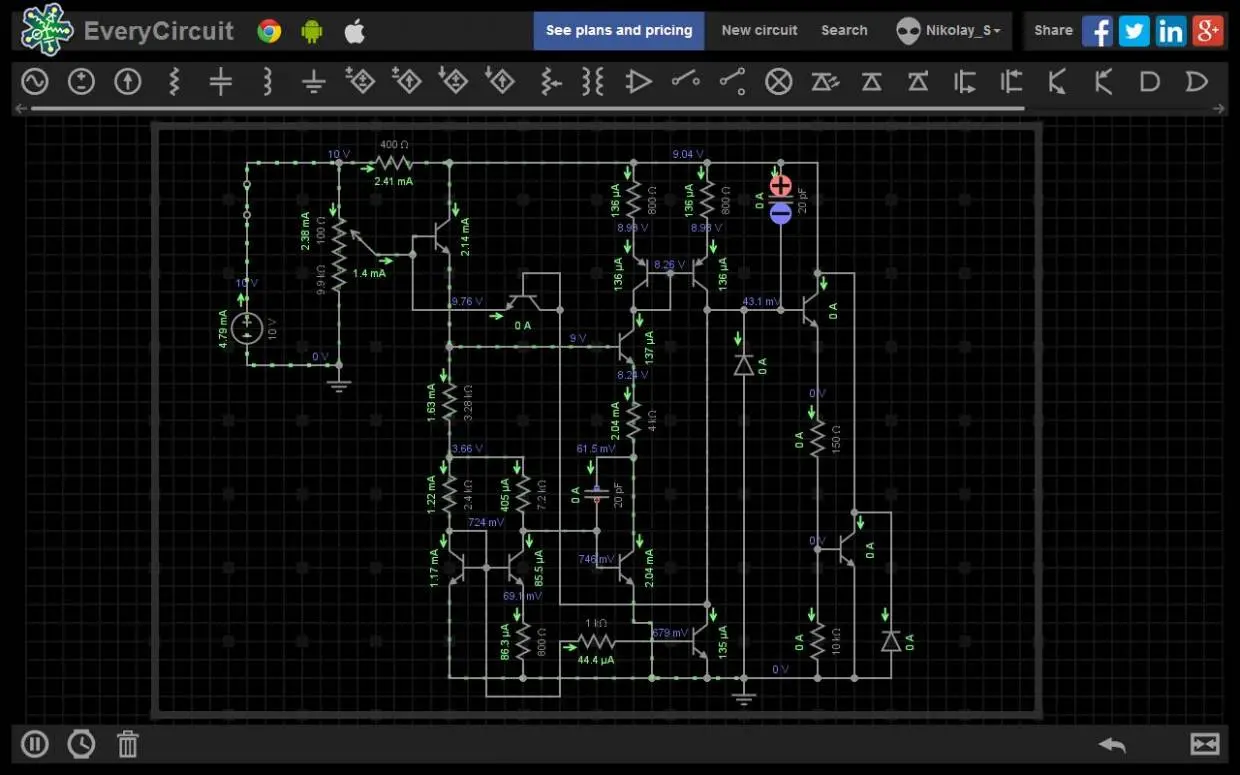This screenshot has width=1240, height=775.
Task: Select the AC voltage source component
Action: [35, 82]
